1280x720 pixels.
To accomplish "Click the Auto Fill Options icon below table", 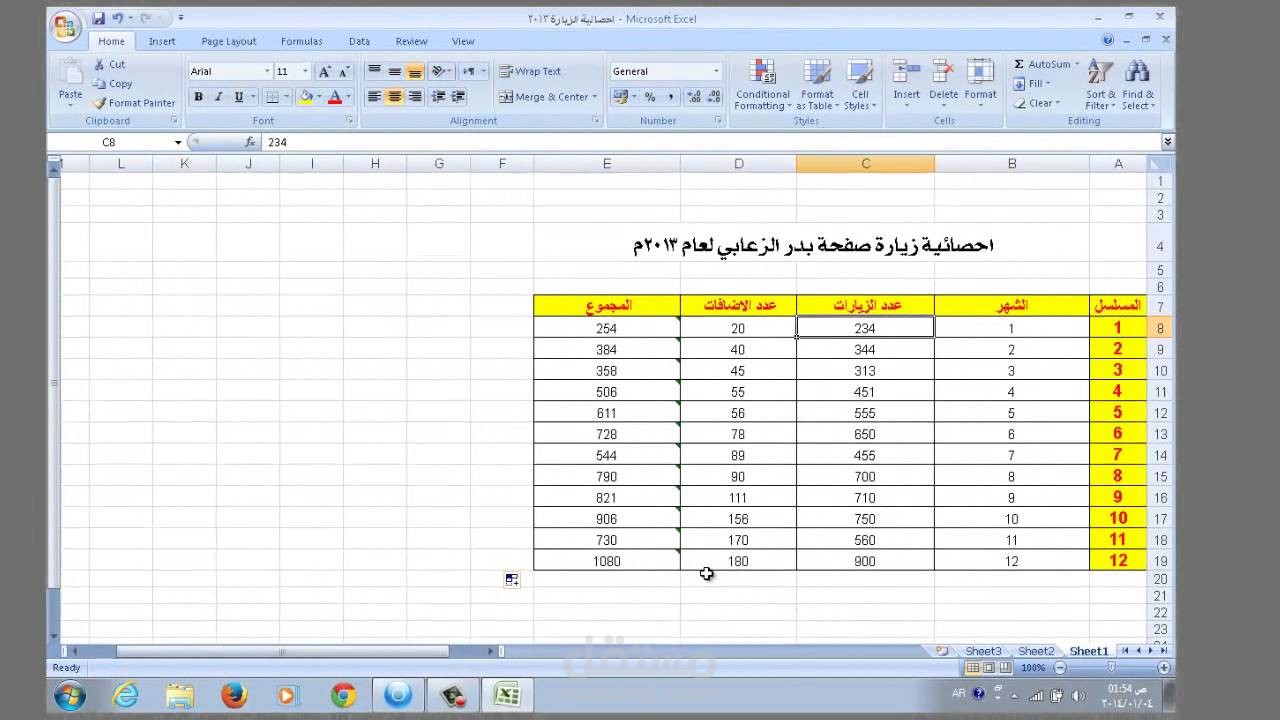I will tap(511, 580).
